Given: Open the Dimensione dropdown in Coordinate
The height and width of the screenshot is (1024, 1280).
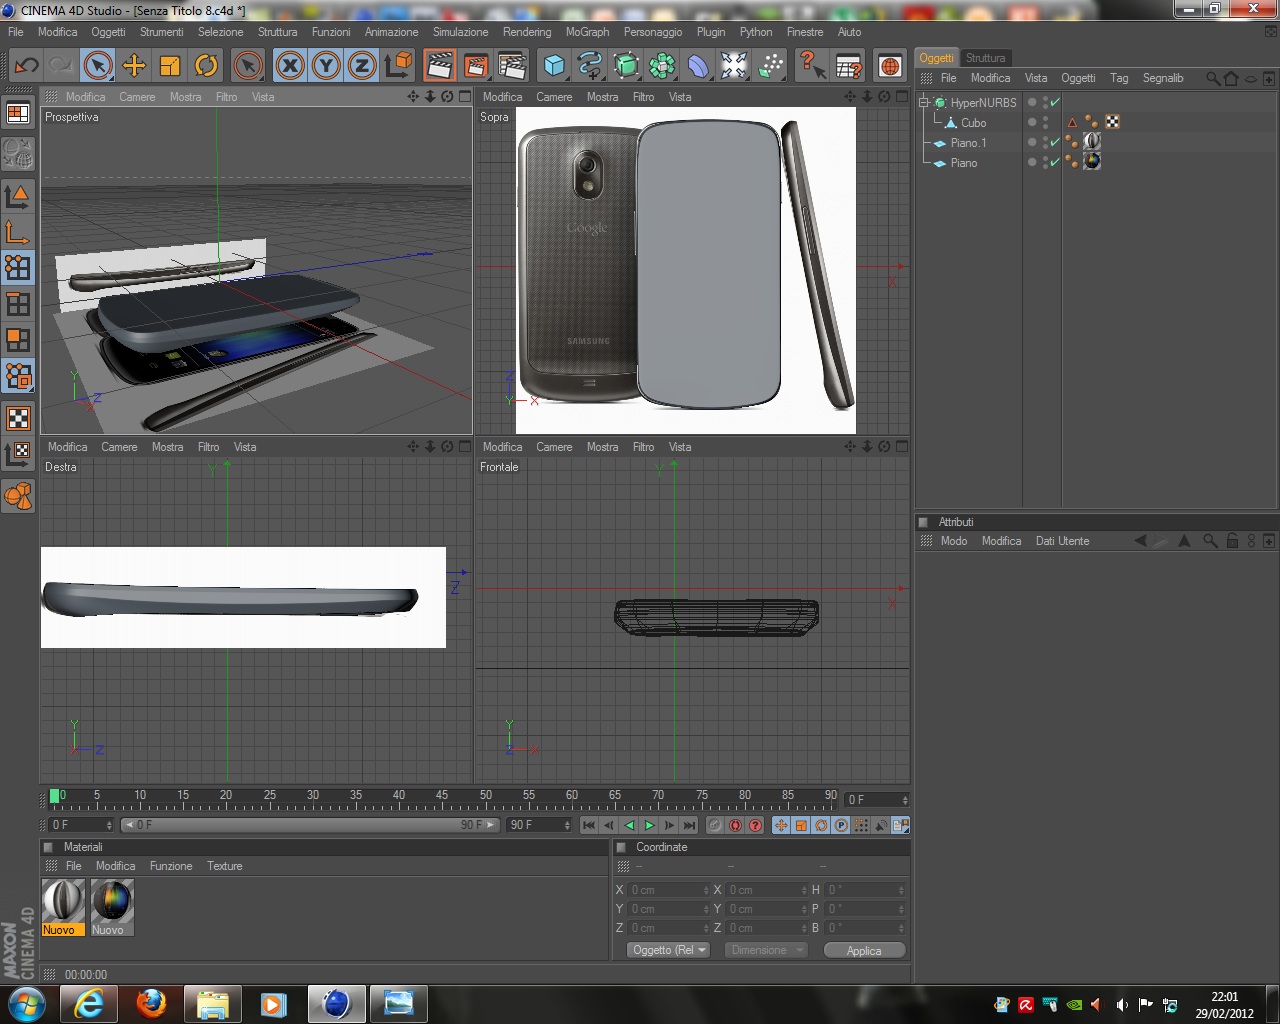Looking at the screenshot, I should click(x=765, y=950).
